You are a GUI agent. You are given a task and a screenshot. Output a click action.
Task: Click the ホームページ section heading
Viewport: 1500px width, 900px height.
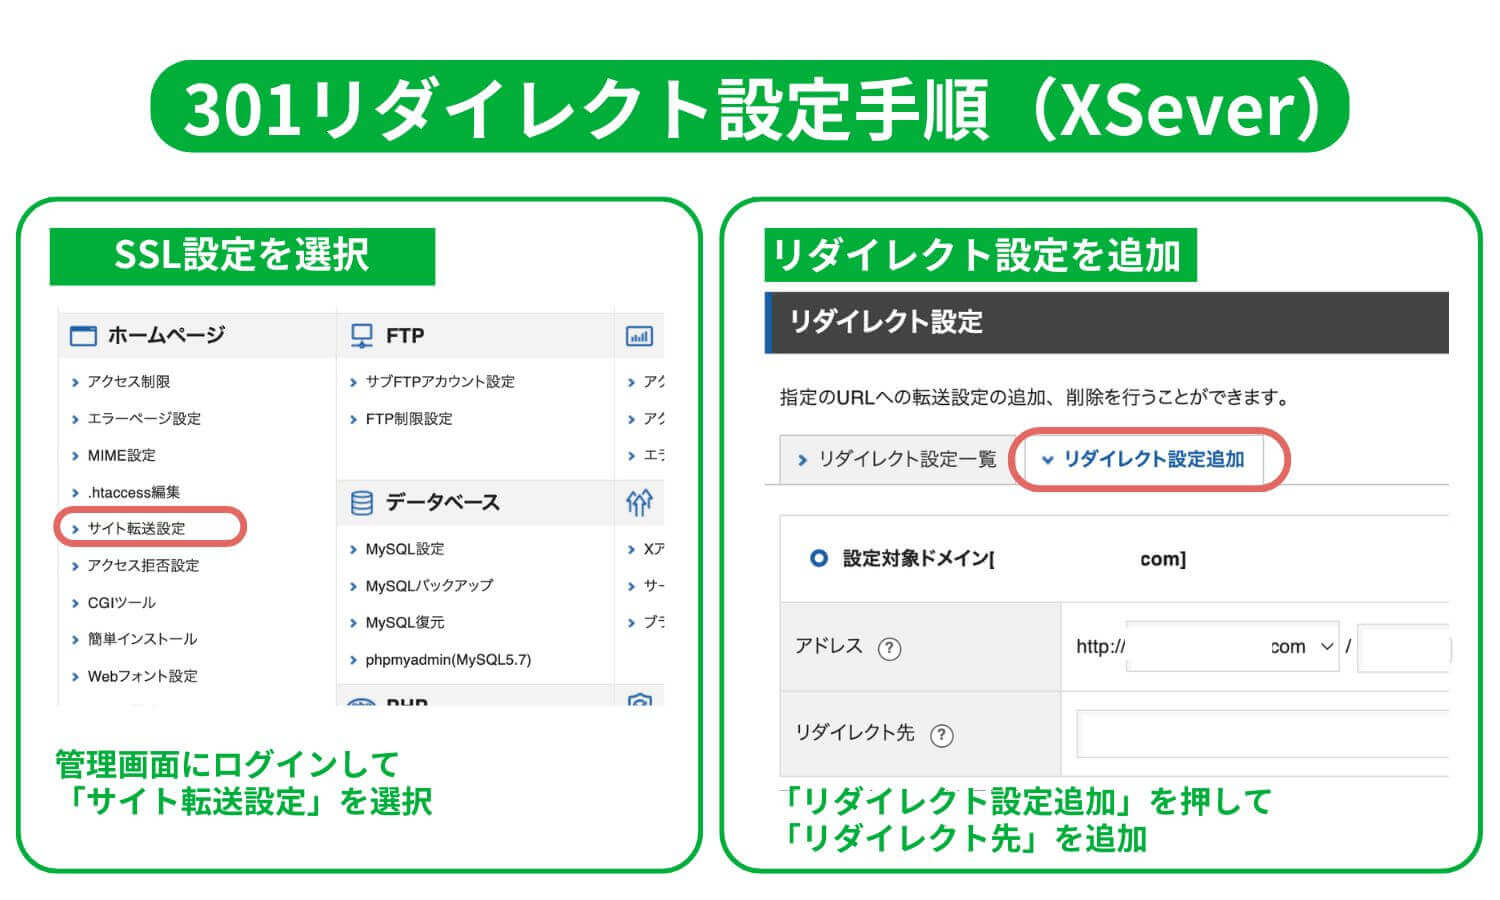coord(166,336)
